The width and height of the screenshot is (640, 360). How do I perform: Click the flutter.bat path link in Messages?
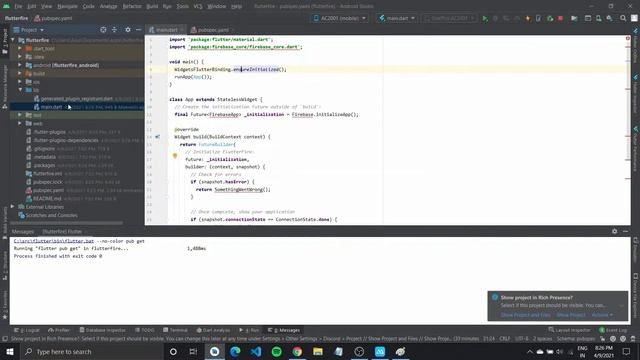coord(54,241)
